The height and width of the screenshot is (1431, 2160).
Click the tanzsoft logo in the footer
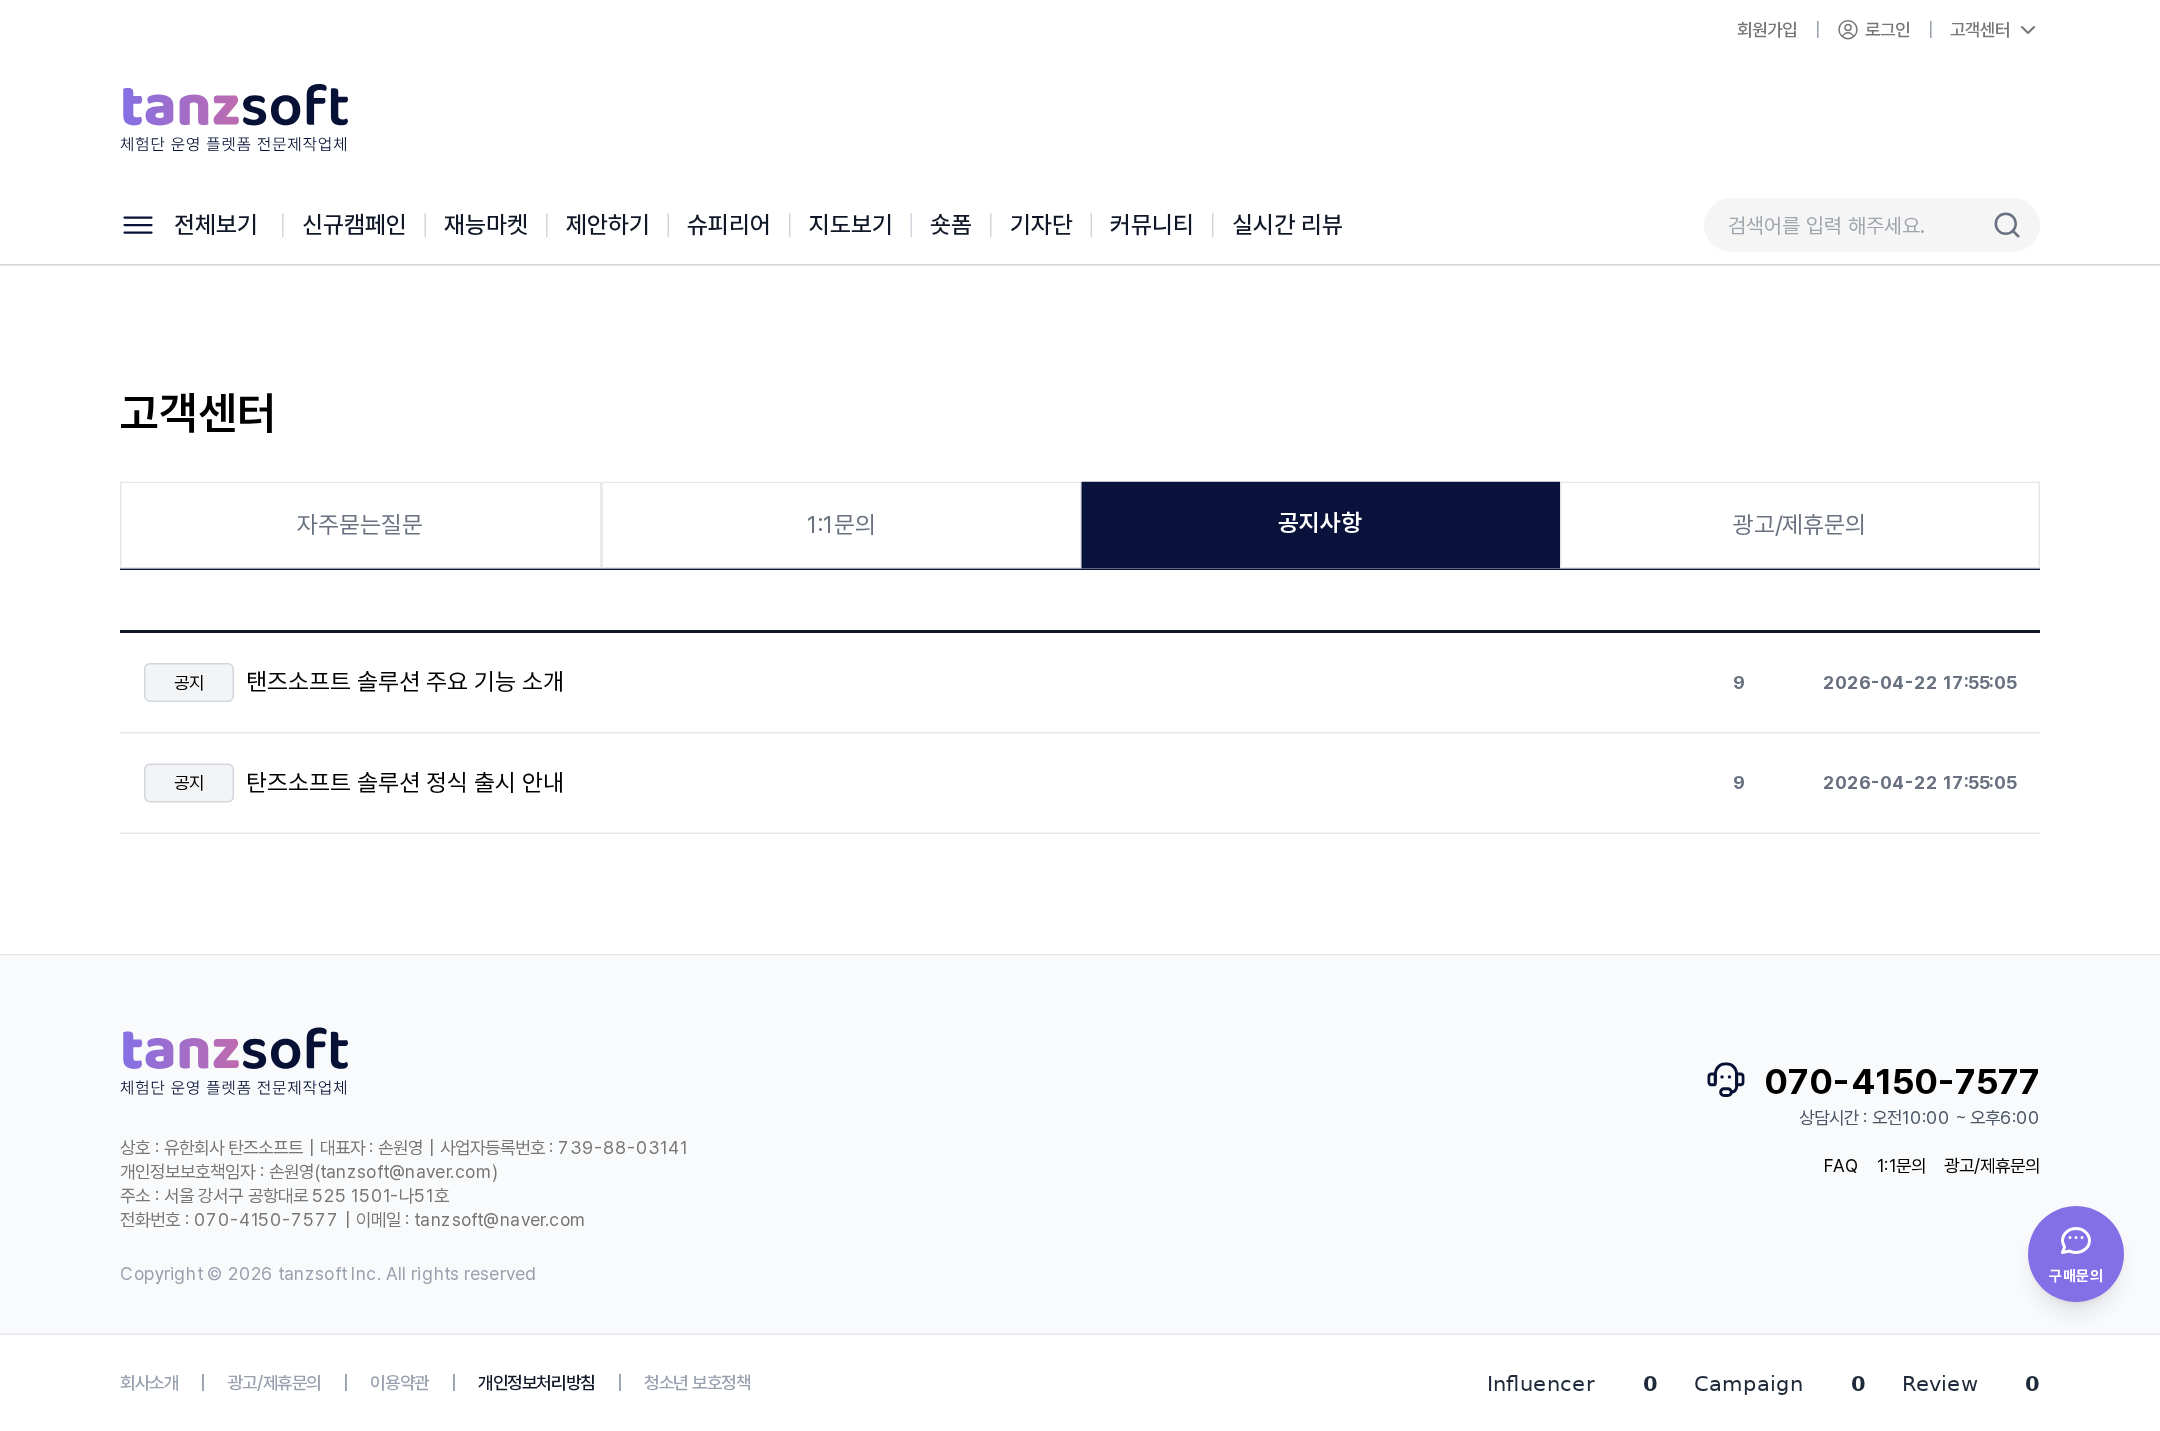235,1061
